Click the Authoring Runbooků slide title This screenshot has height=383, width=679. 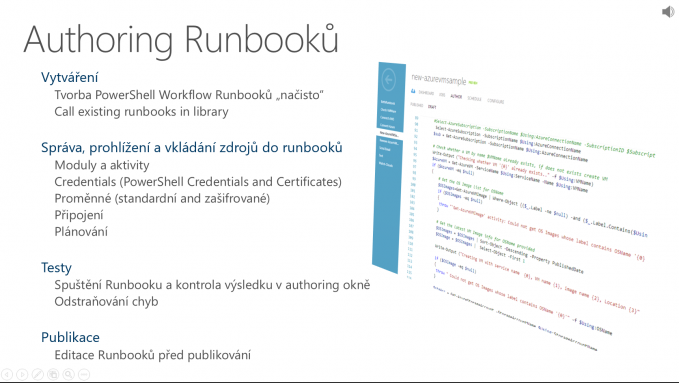tap(181, 40)
